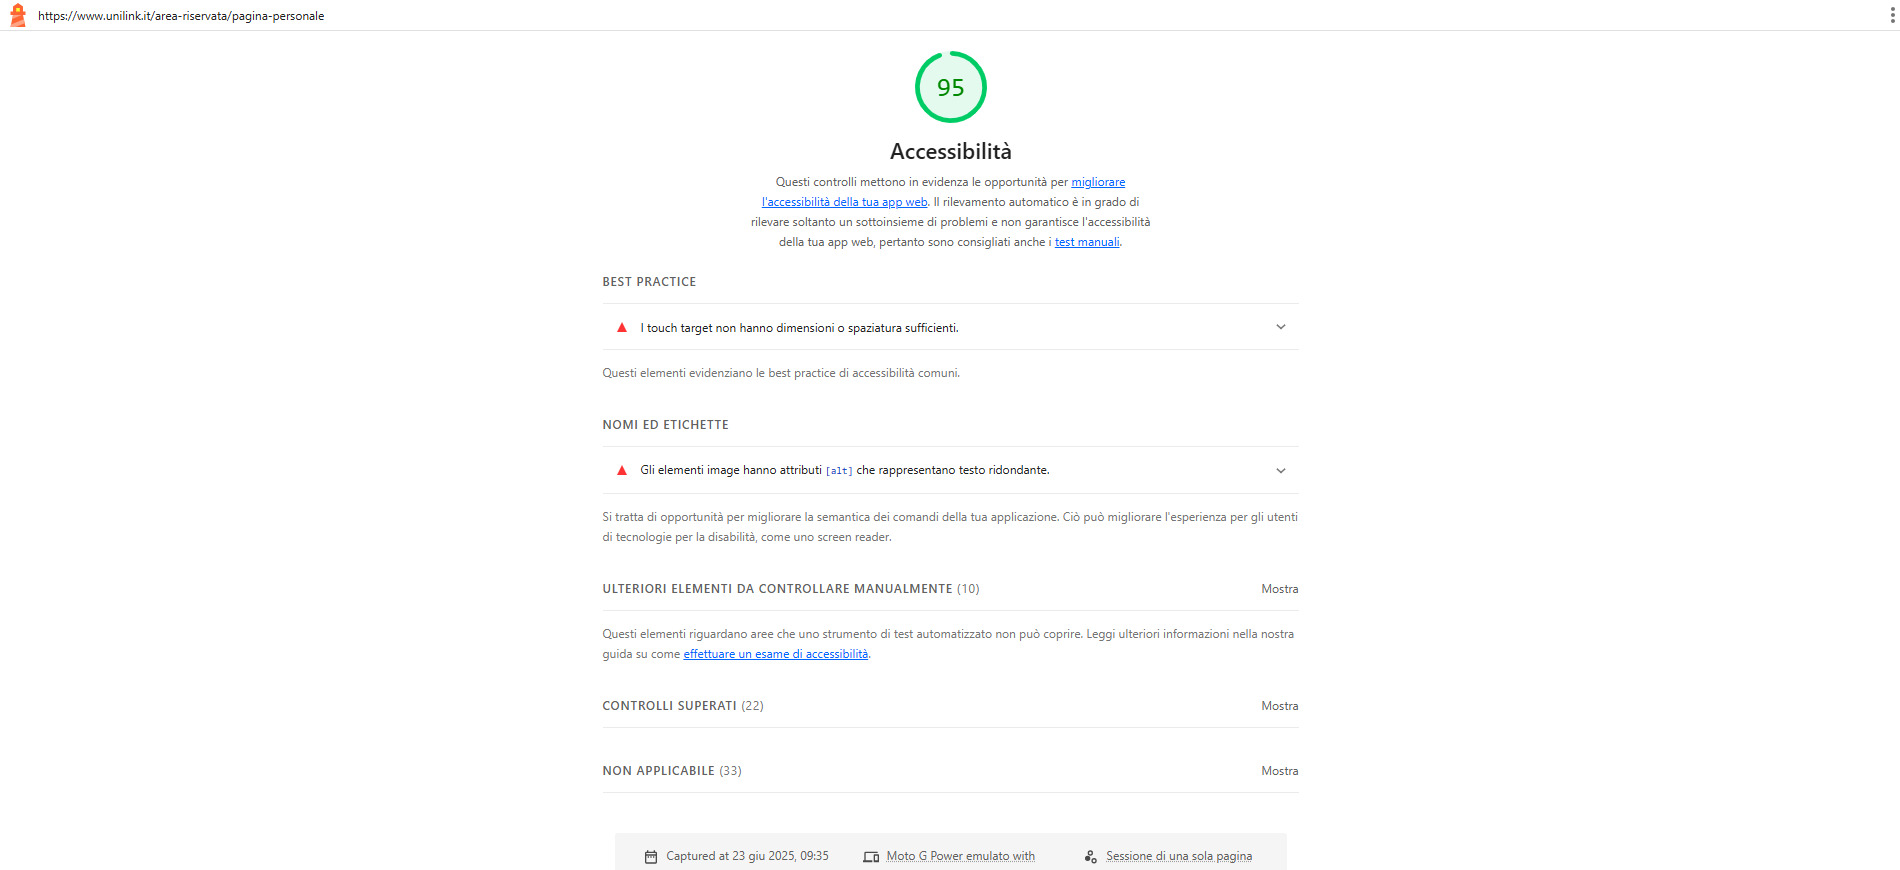Click the session icon beside Sessione di una sola pagina
1900x870 pixels.
(1090, 857)
